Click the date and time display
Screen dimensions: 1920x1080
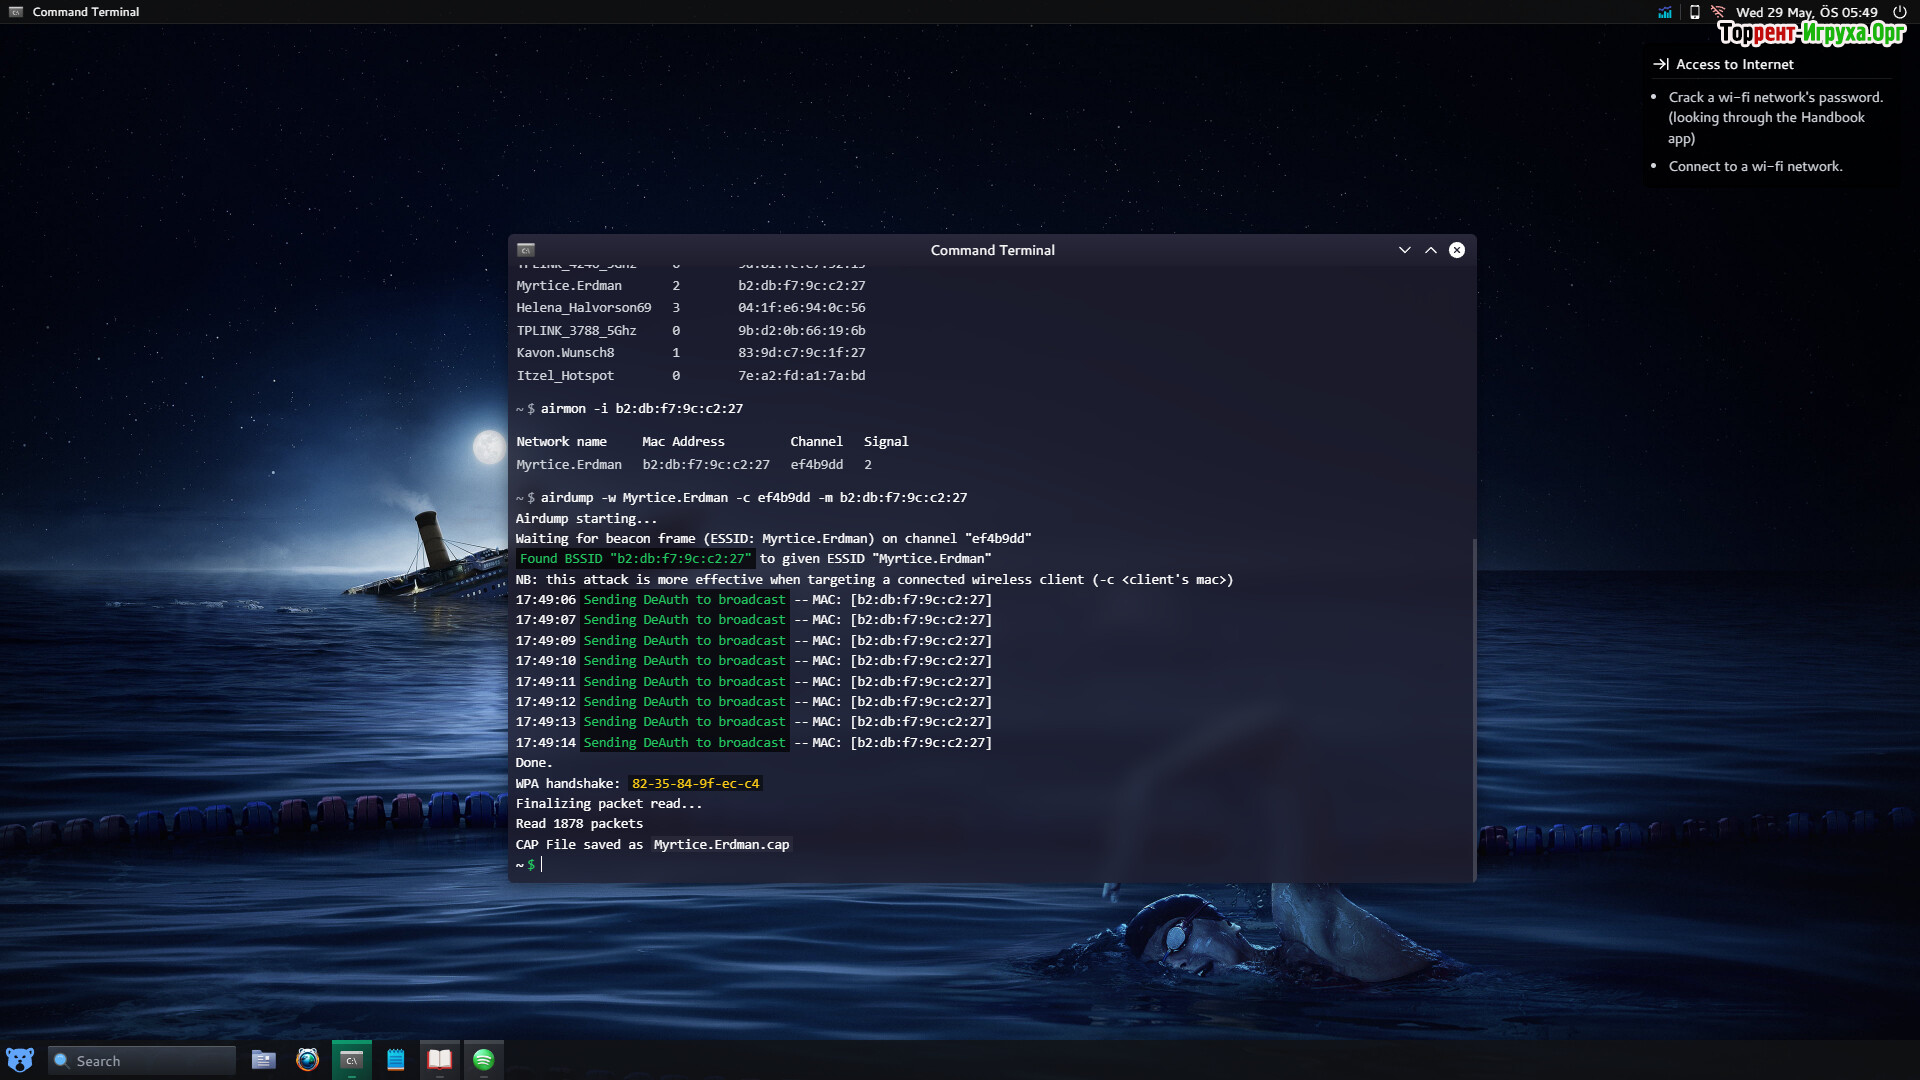coord(1806,12)
